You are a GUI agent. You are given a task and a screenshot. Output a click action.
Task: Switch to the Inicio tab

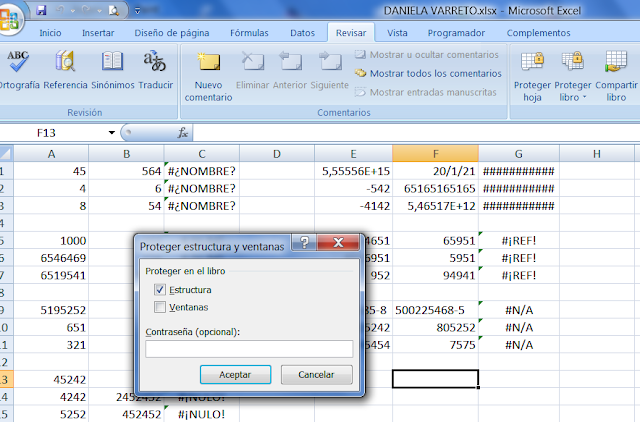coord(50,33)
